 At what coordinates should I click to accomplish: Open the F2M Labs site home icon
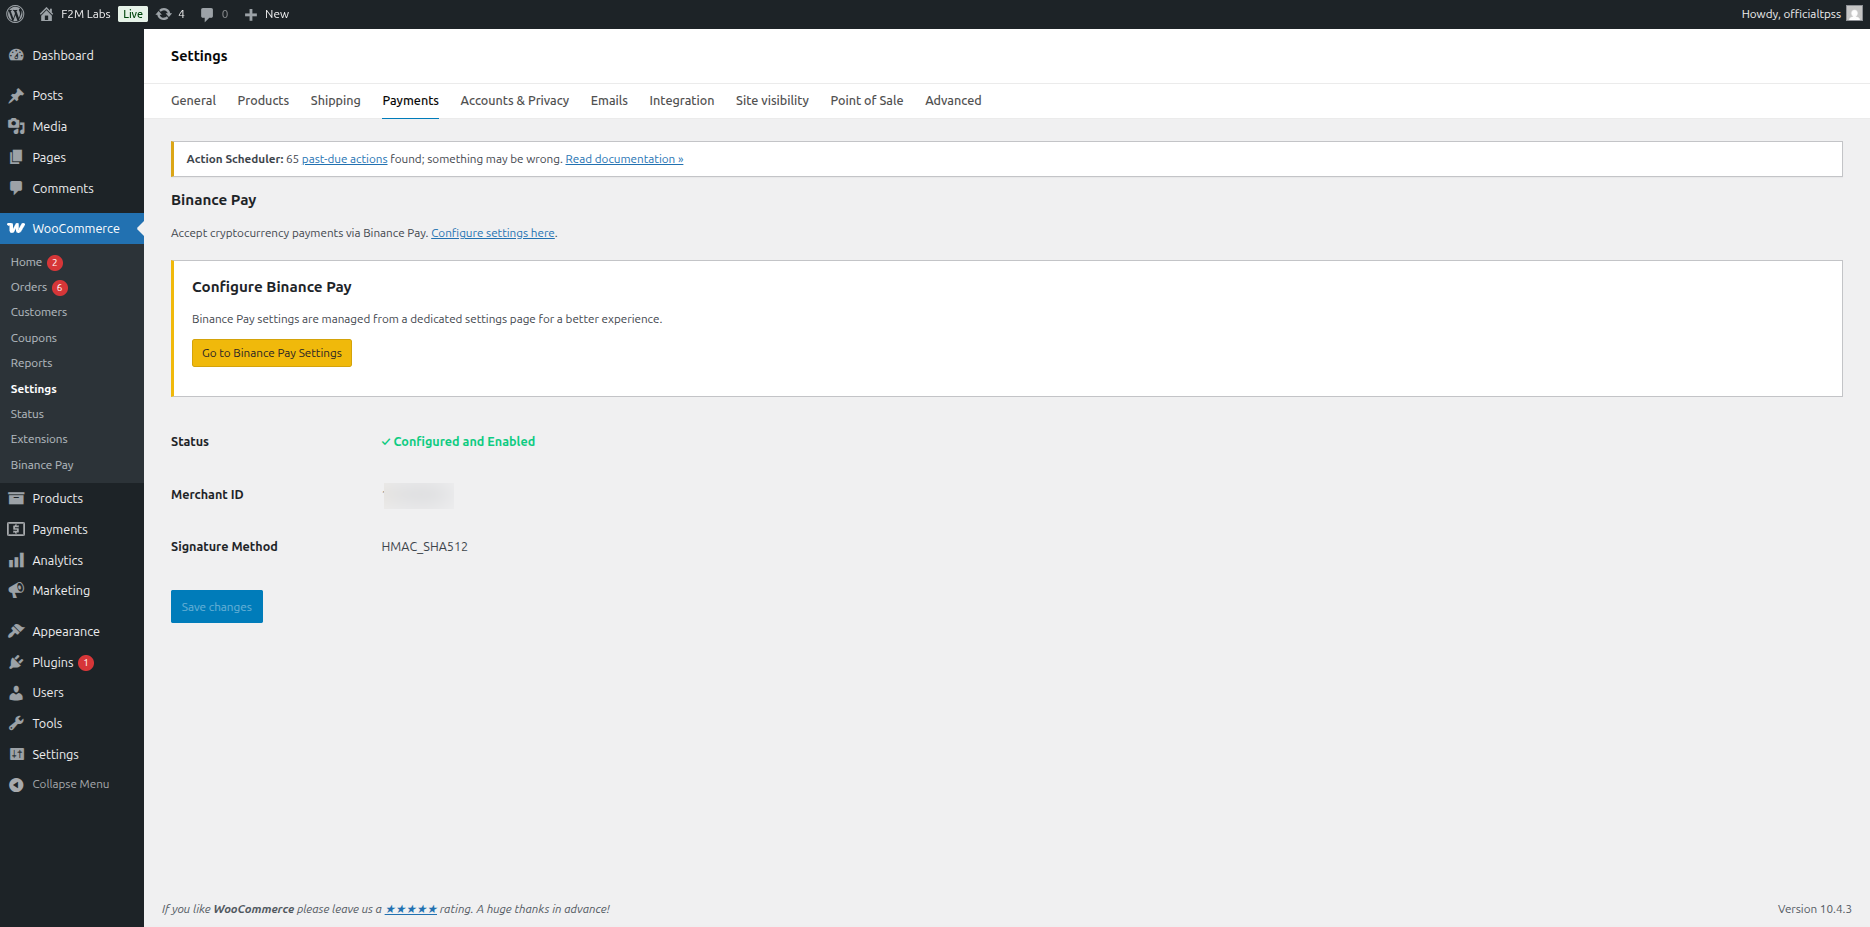(x=46, y=14)
